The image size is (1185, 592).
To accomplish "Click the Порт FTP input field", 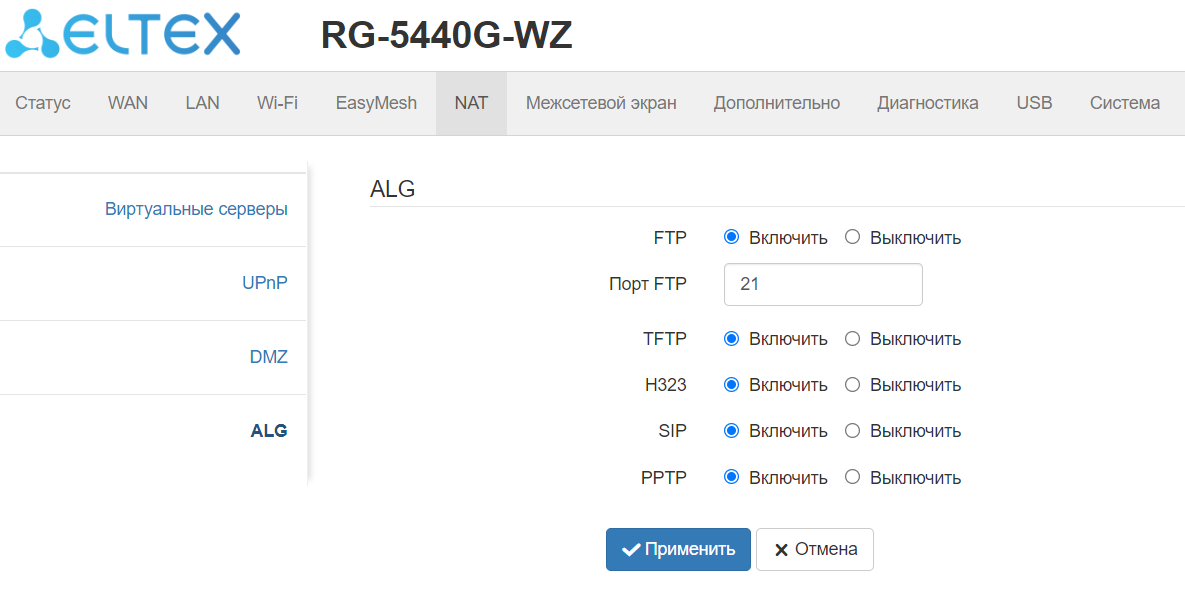I will 822,284.
